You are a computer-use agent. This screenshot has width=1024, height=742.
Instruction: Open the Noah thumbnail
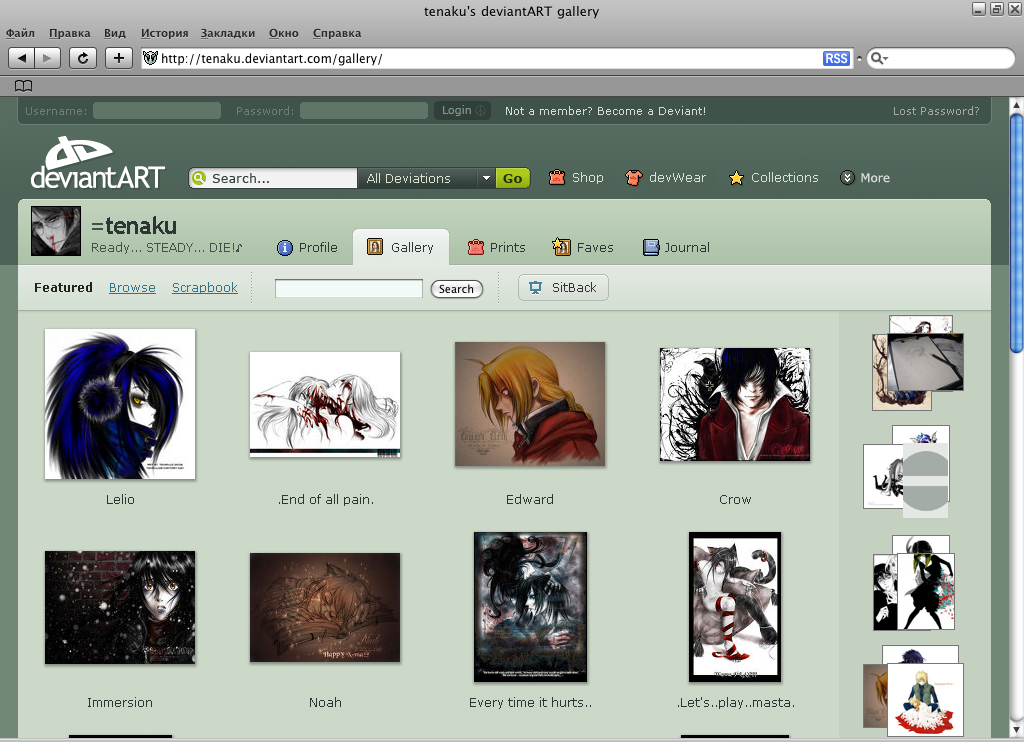pyautogui.click(x=325, y=607)
